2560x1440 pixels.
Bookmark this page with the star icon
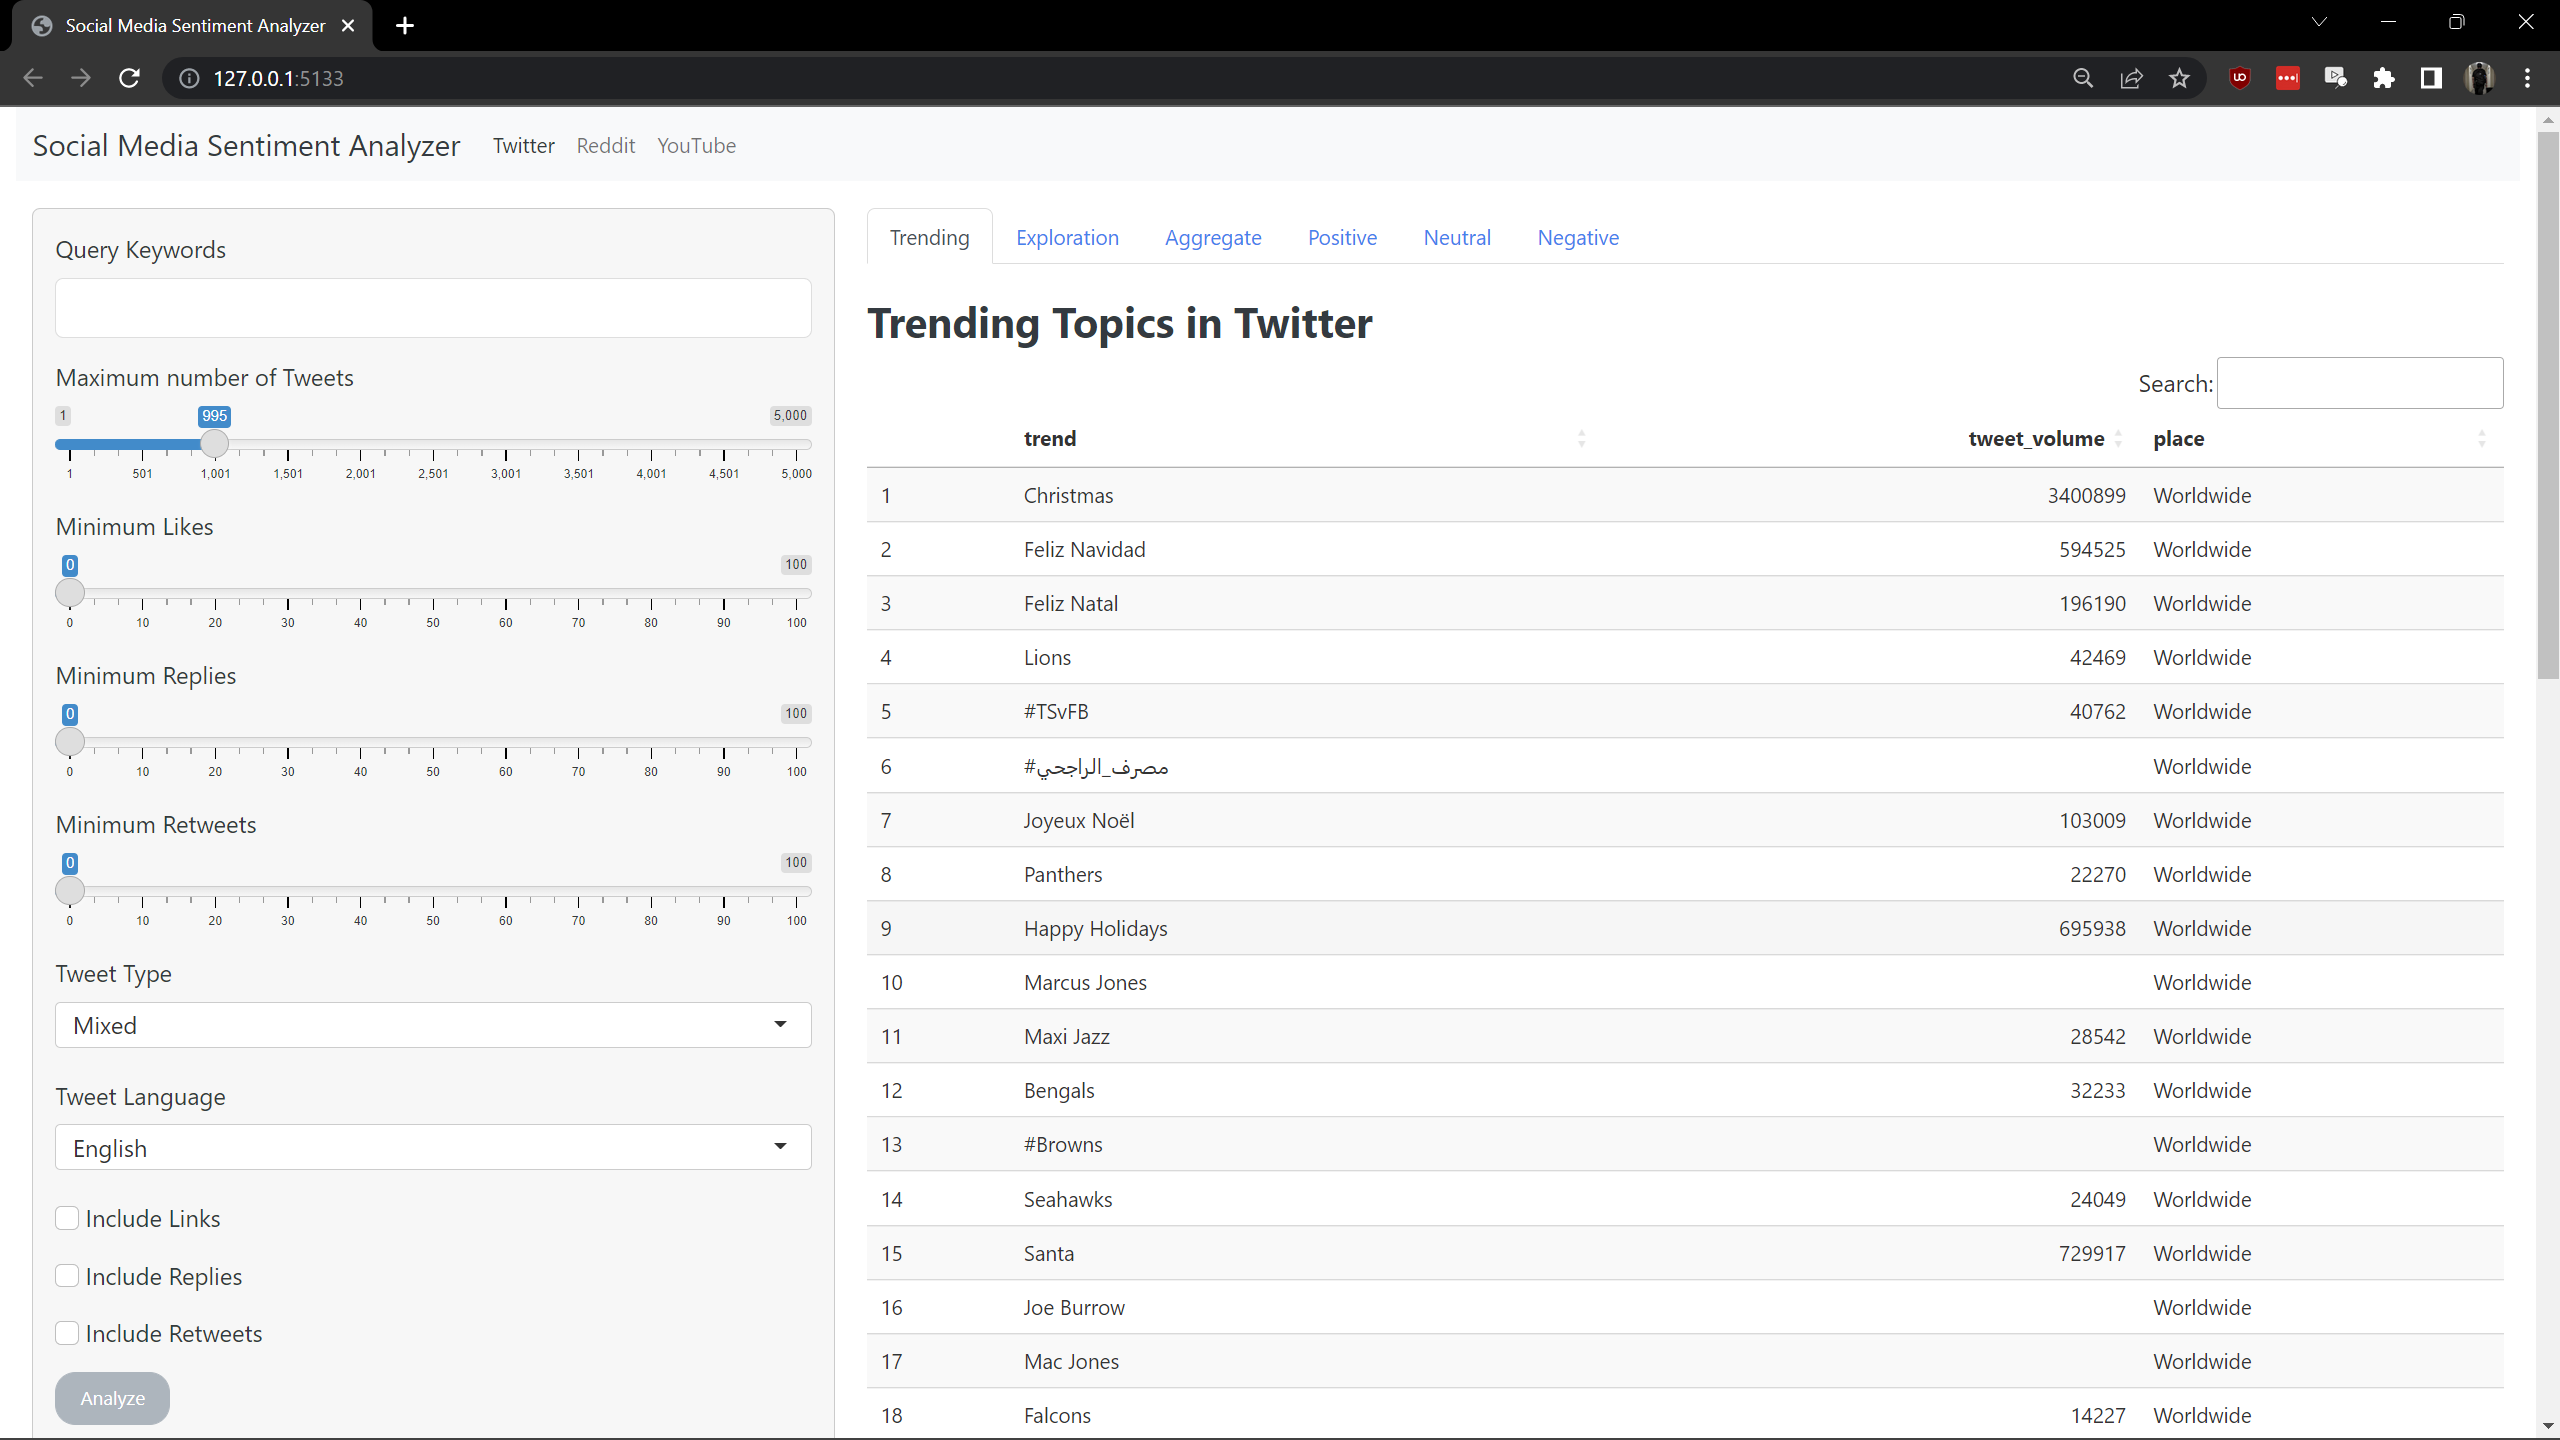tap(2180, 78)
